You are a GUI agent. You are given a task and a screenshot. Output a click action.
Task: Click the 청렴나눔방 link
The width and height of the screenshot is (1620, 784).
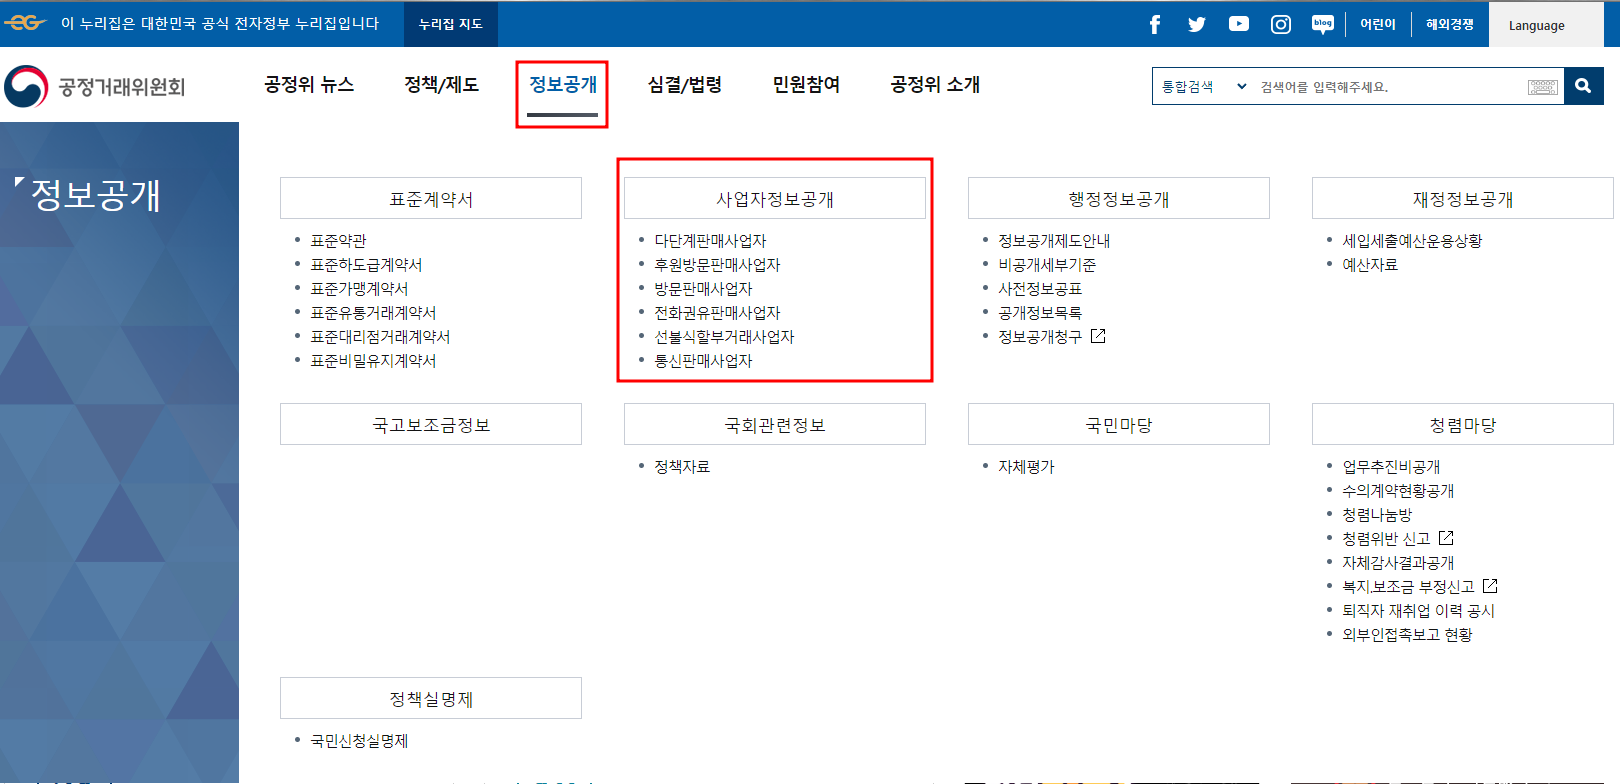click(x=1377, y=515)
